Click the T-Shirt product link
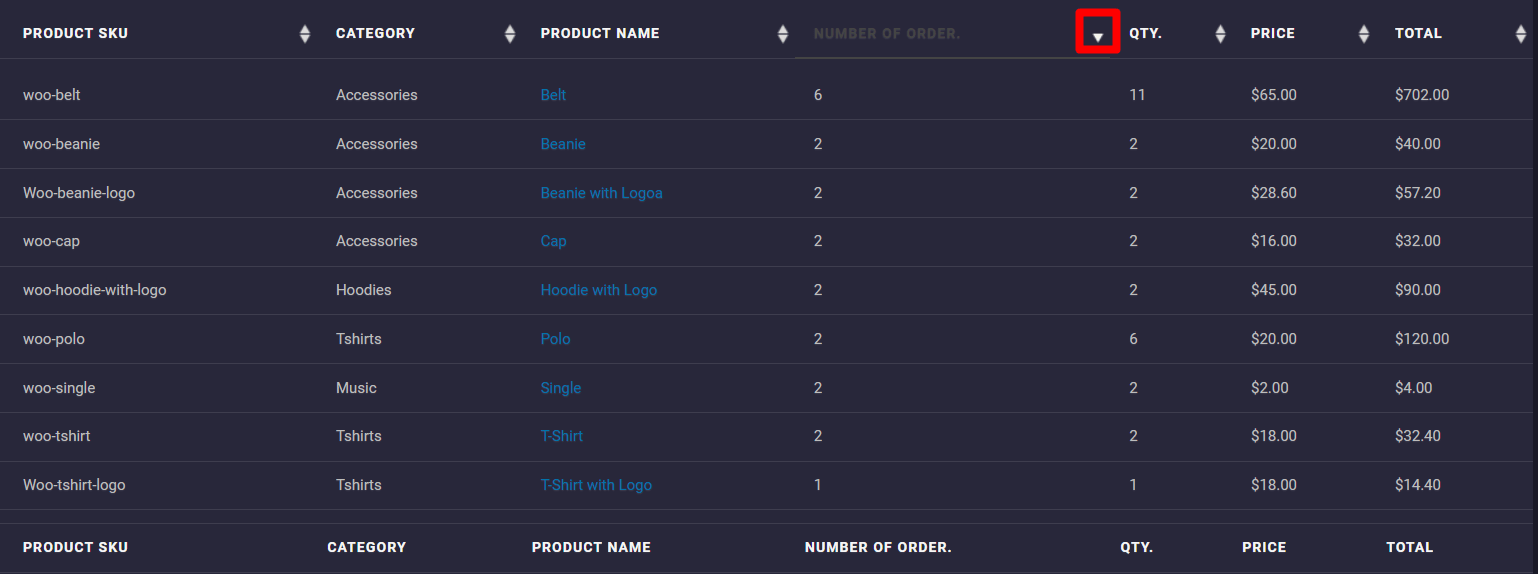 click(x=562, y=436)
